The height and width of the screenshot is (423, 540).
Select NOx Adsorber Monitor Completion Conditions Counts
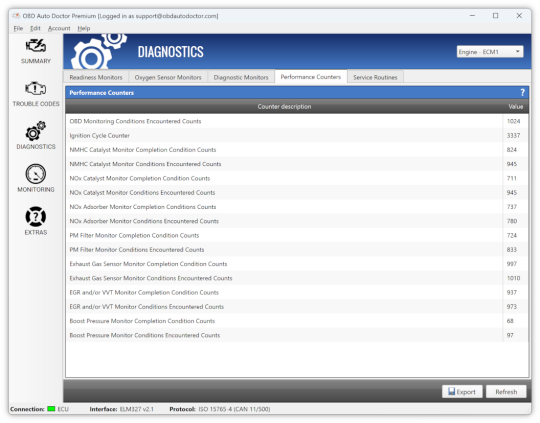(297, 207)
